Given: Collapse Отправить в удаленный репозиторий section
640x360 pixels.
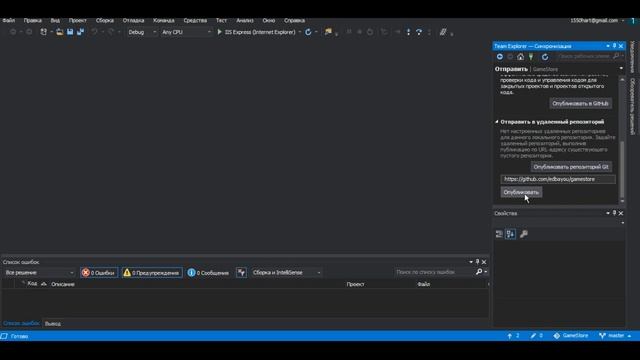Looking at the screenshot, I should pyautogui.click(x=497, y=122).
